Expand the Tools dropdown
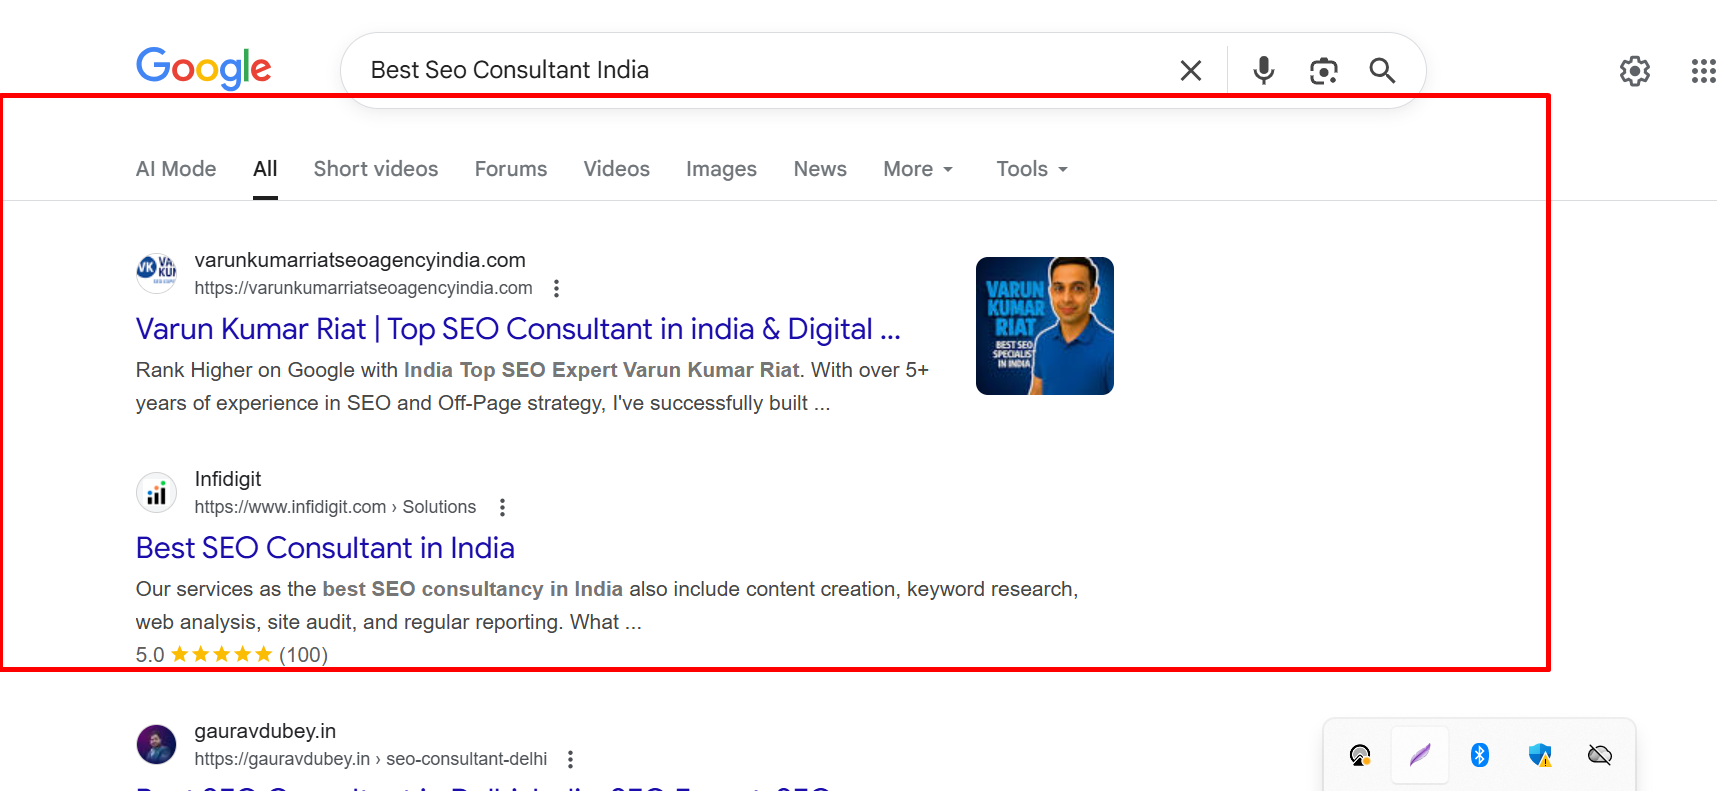Viewport: 1717px width, 791px height. coord(1032,169)
